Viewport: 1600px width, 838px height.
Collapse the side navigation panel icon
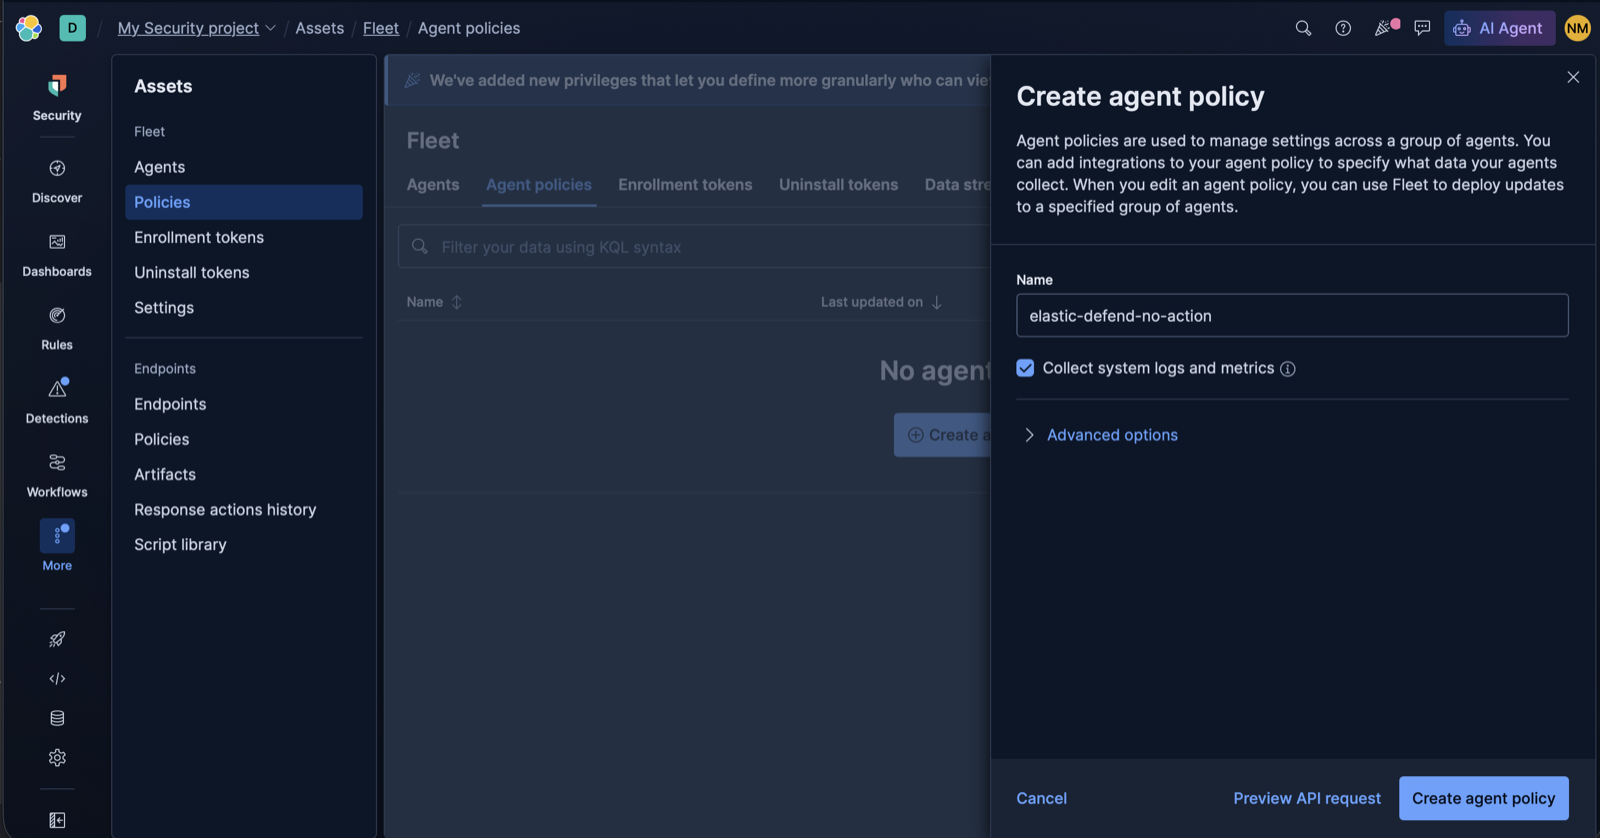click(57, 820)
